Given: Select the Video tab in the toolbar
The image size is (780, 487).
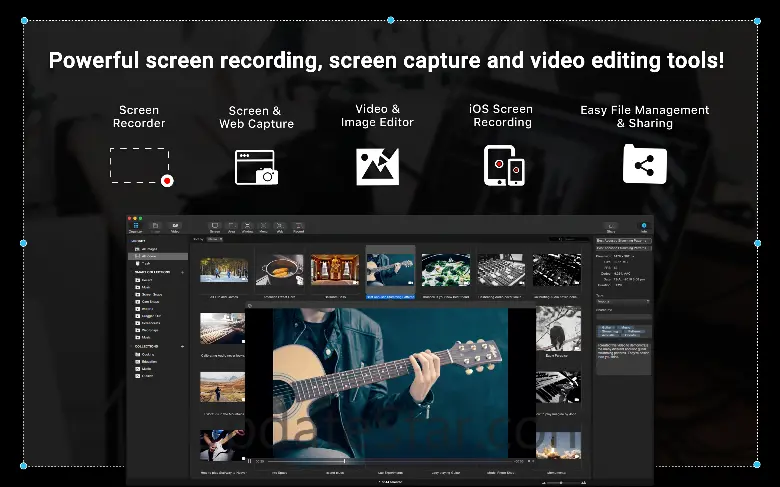Looking at the screenshot, I should [175, 228].
